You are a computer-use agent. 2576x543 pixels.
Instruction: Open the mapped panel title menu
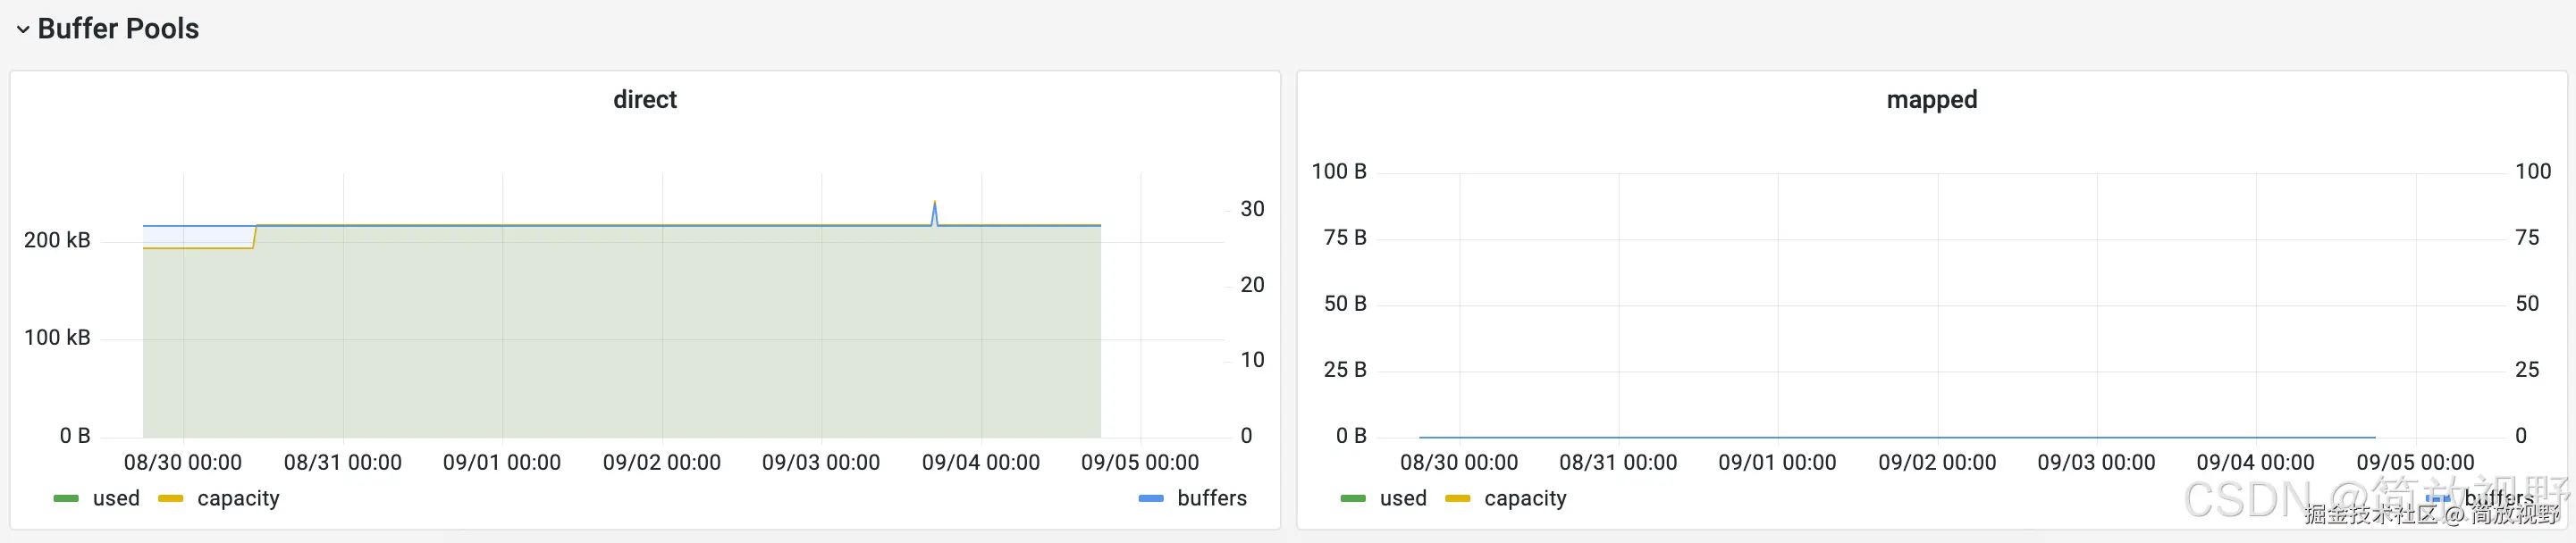1931,99
